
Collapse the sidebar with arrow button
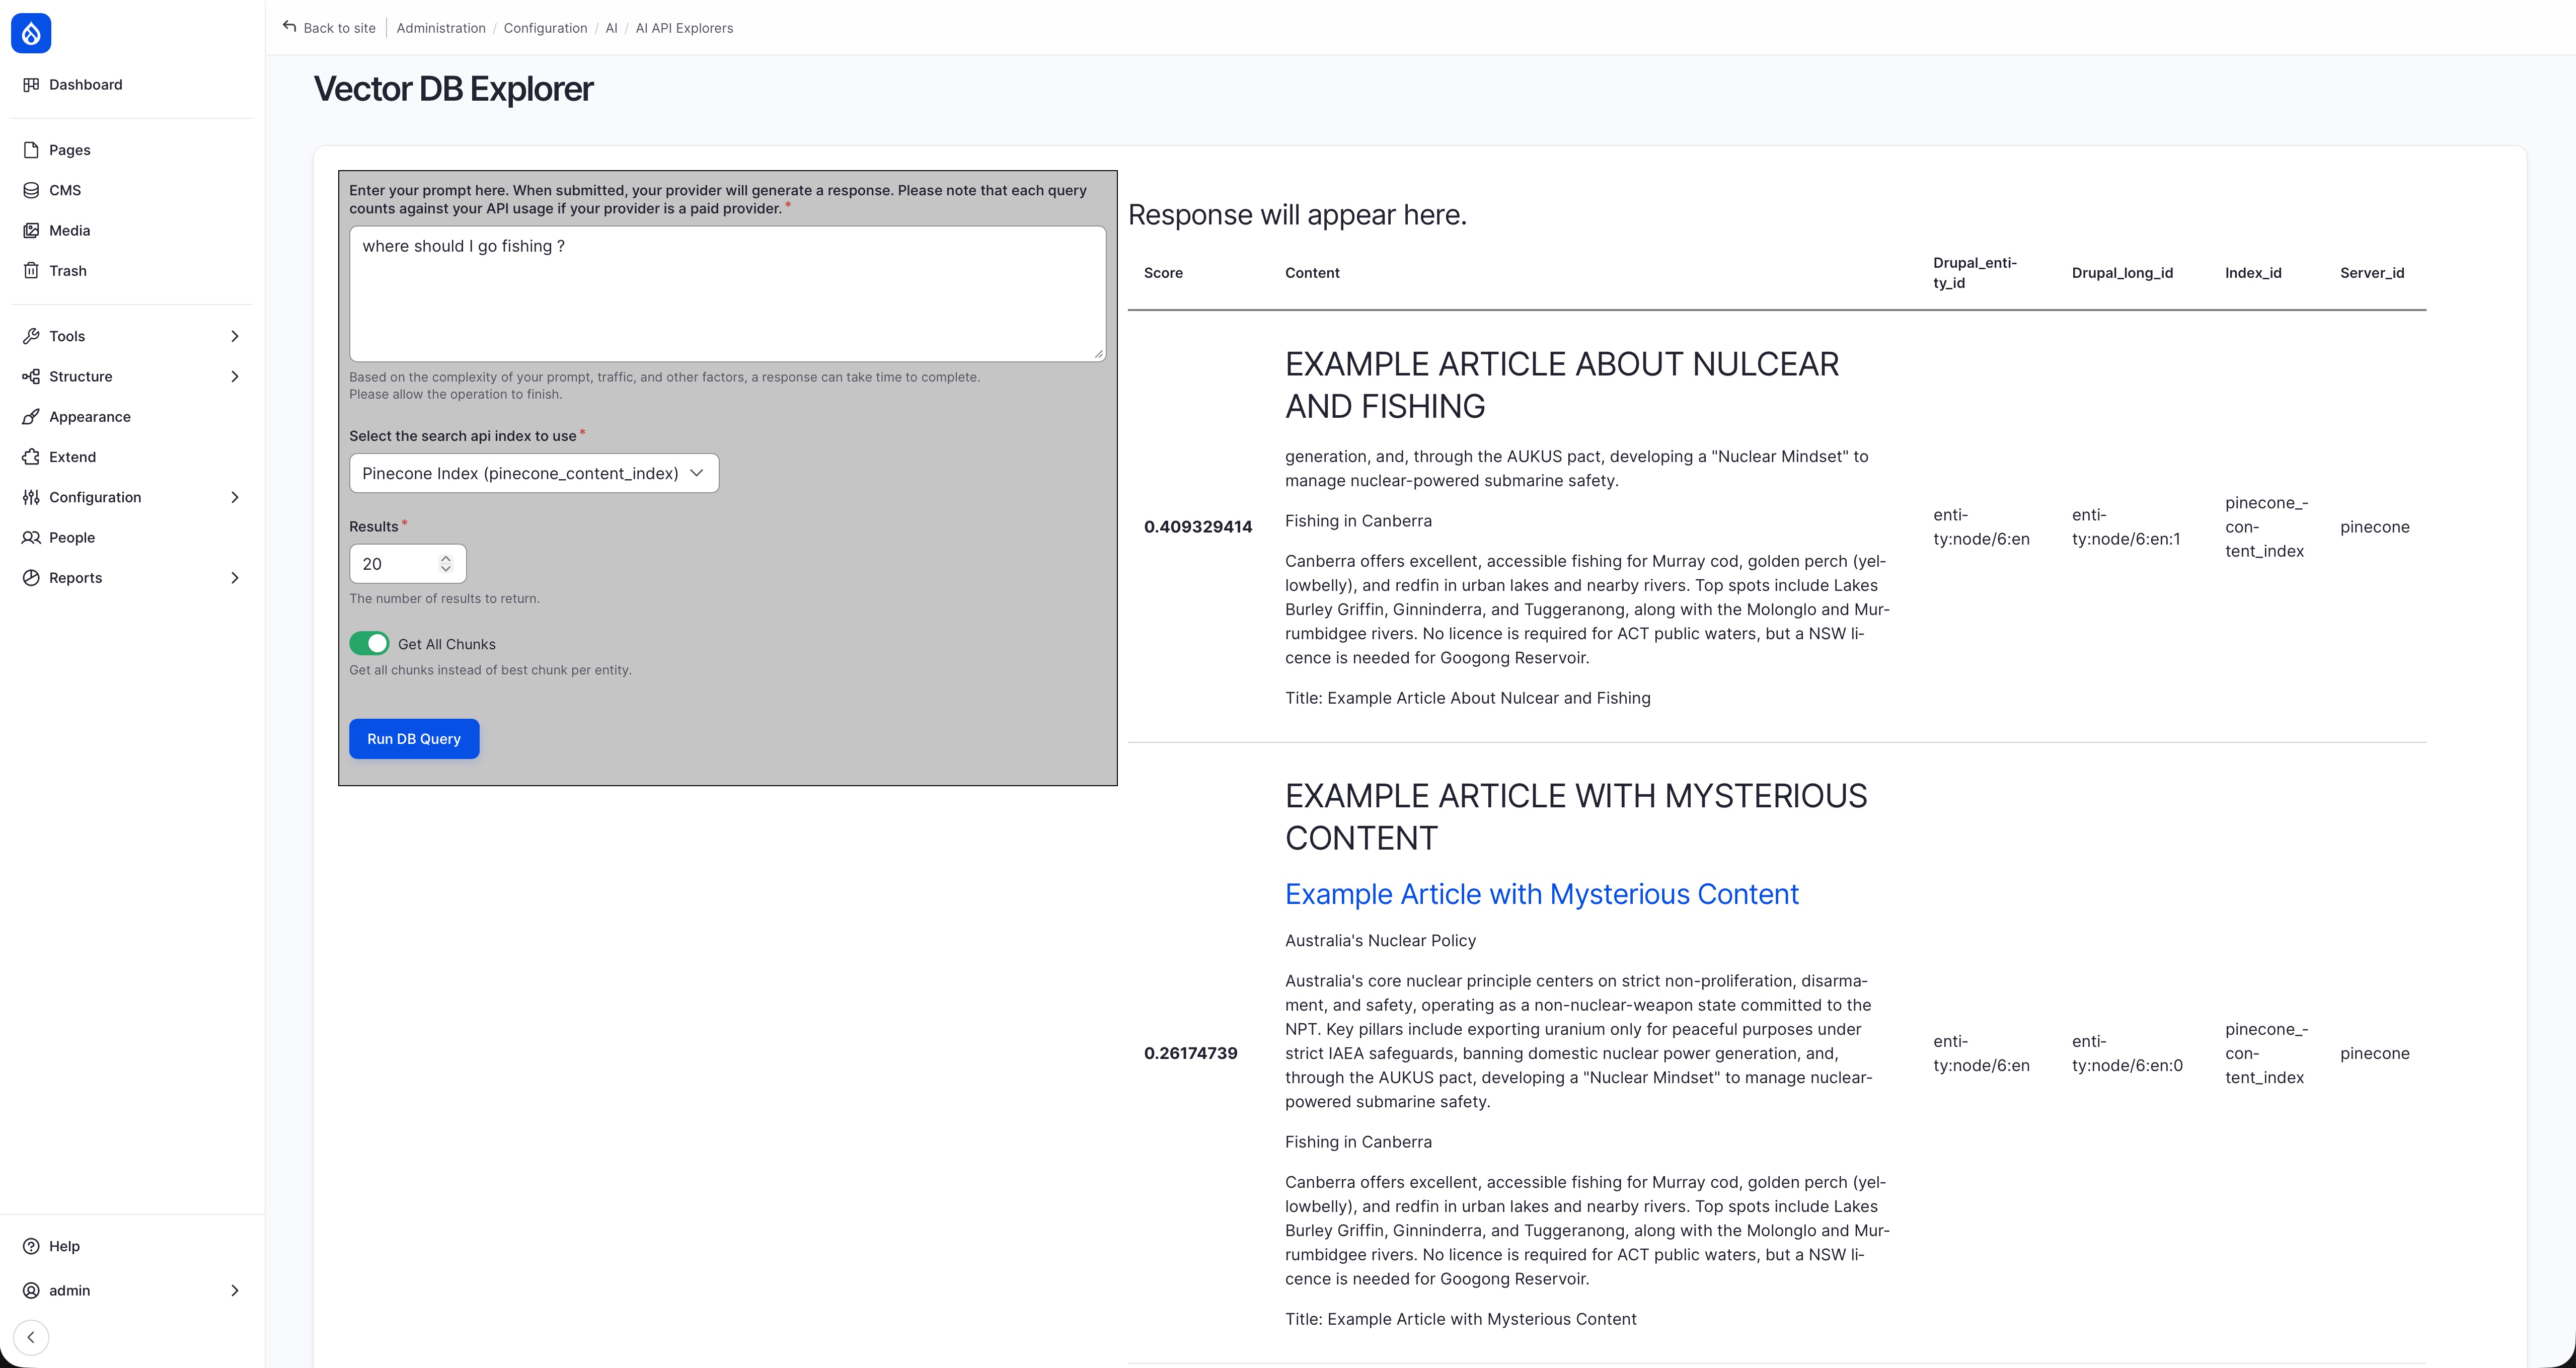pos(31,1337)
